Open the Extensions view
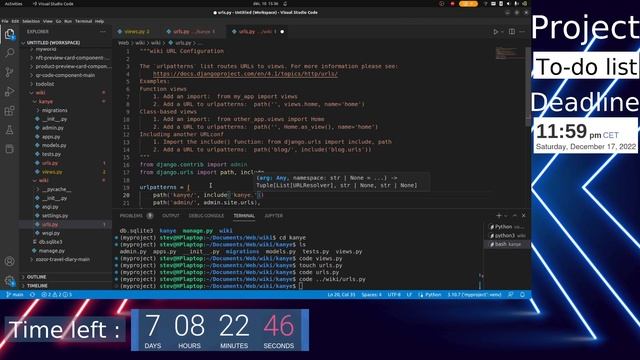Viewport: 640px width, 360px height. click(x=9, y=111)
